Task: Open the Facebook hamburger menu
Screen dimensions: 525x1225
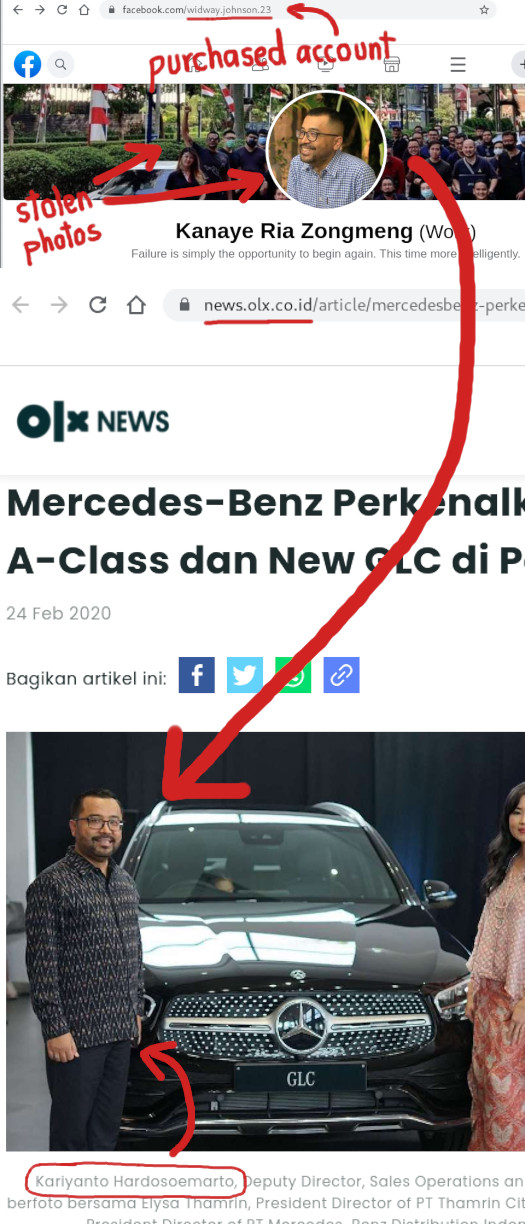Action: click(x=458, y=65)
